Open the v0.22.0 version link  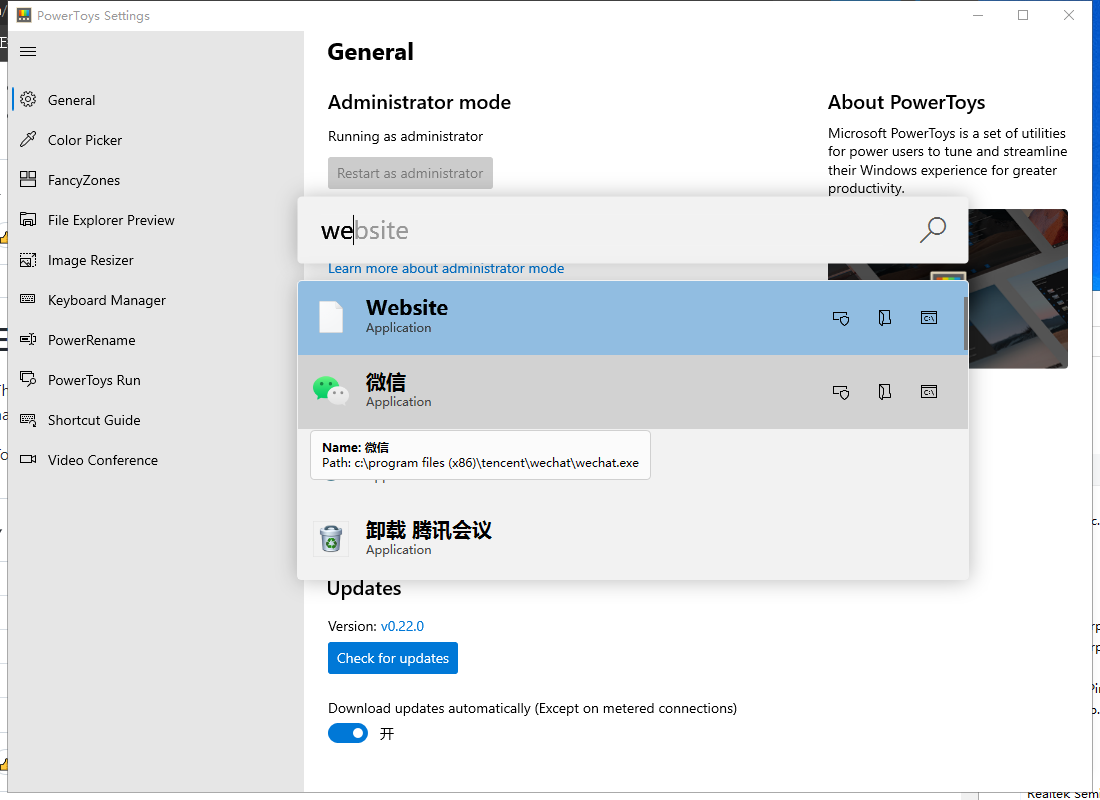click(x=402, y=626)
